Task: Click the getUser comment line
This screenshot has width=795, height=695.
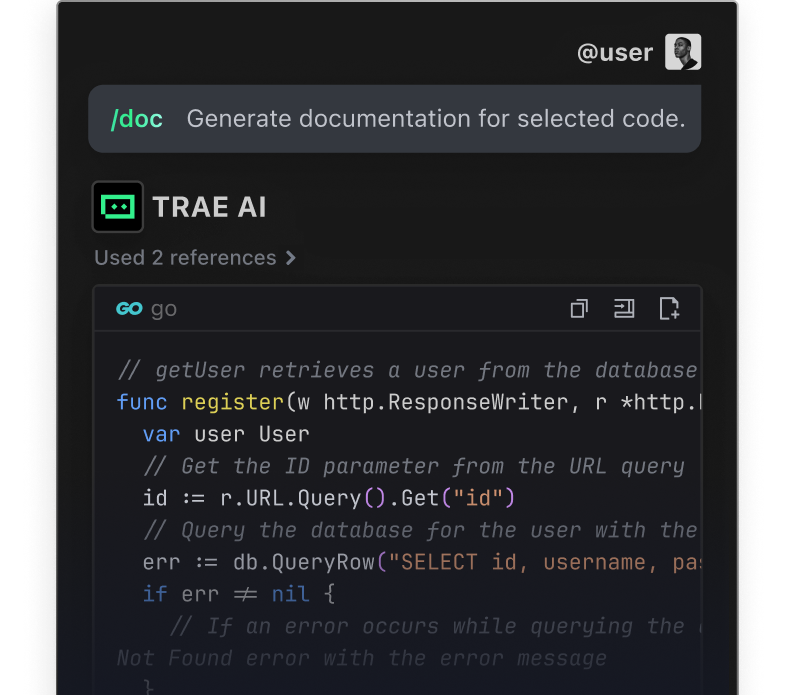Action: [407, 371]
